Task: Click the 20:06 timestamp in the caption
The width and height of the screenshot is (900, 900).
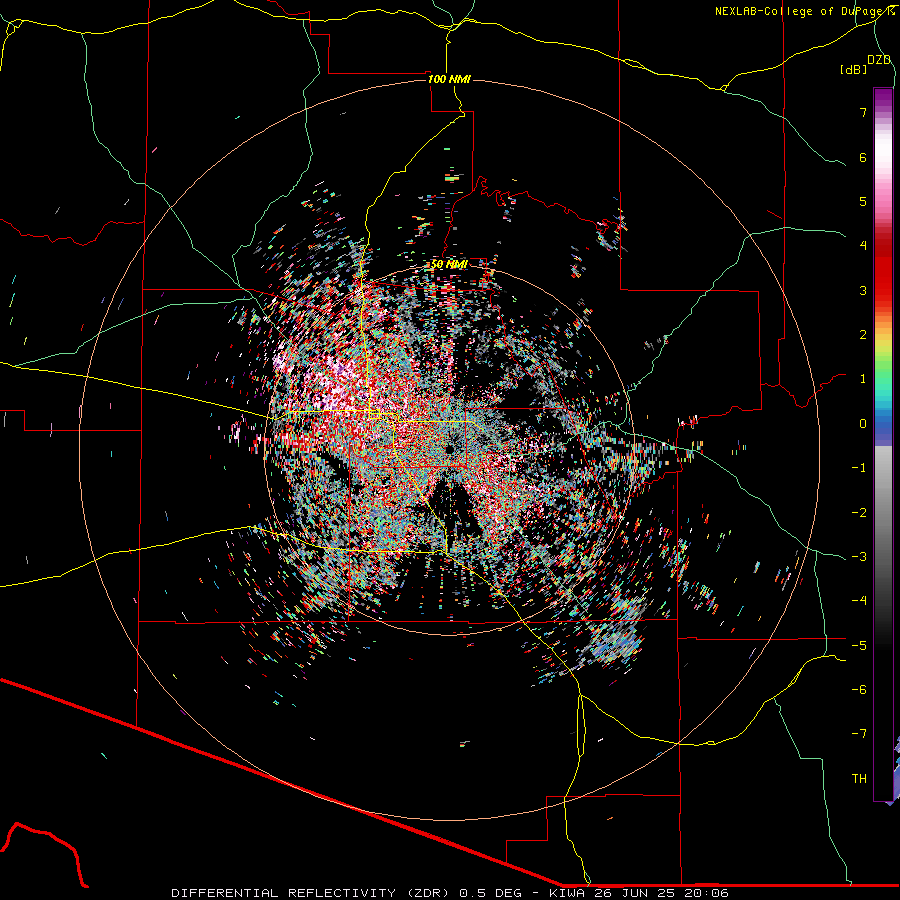Action: [x=707, y=893]
